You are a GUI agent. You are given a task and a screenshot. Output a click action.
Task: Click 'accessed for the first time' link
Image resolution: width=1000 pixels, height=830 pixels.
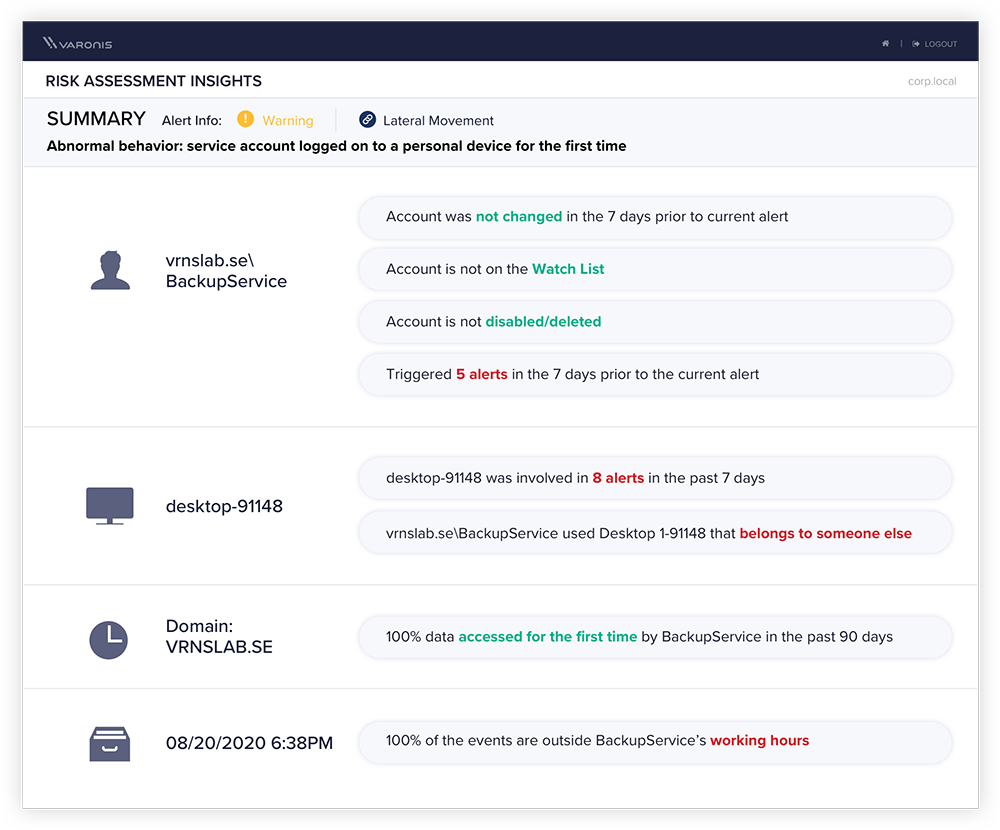pyautogui.click(x=547, y=636)
